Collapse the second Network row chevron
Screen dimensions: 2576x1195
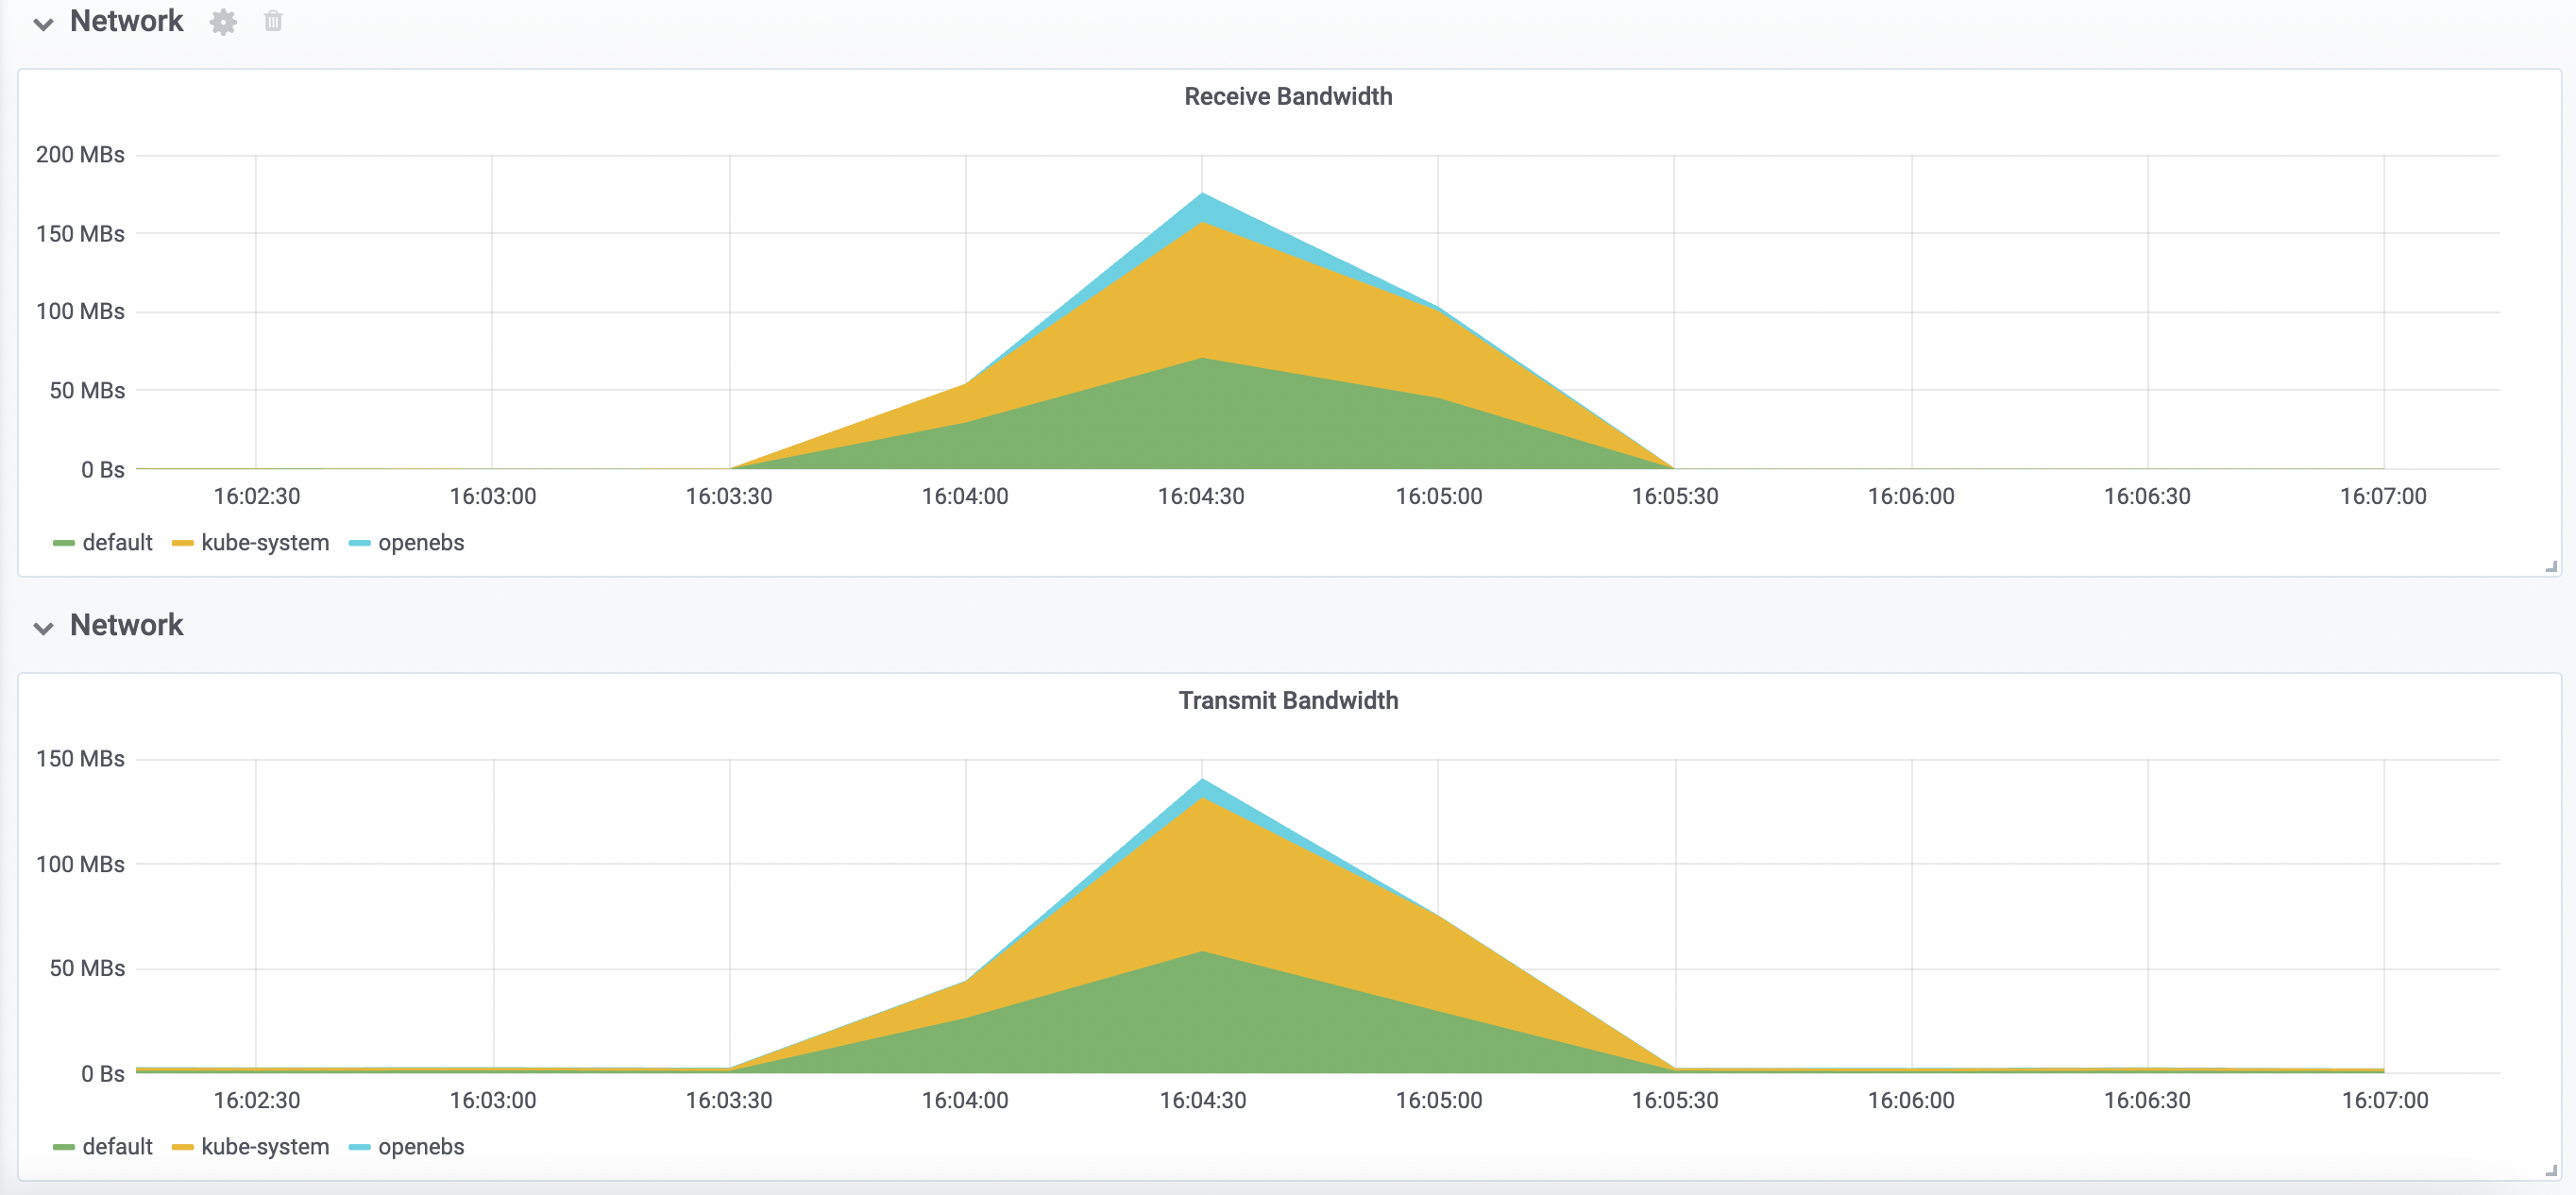(x=43, y=628)
